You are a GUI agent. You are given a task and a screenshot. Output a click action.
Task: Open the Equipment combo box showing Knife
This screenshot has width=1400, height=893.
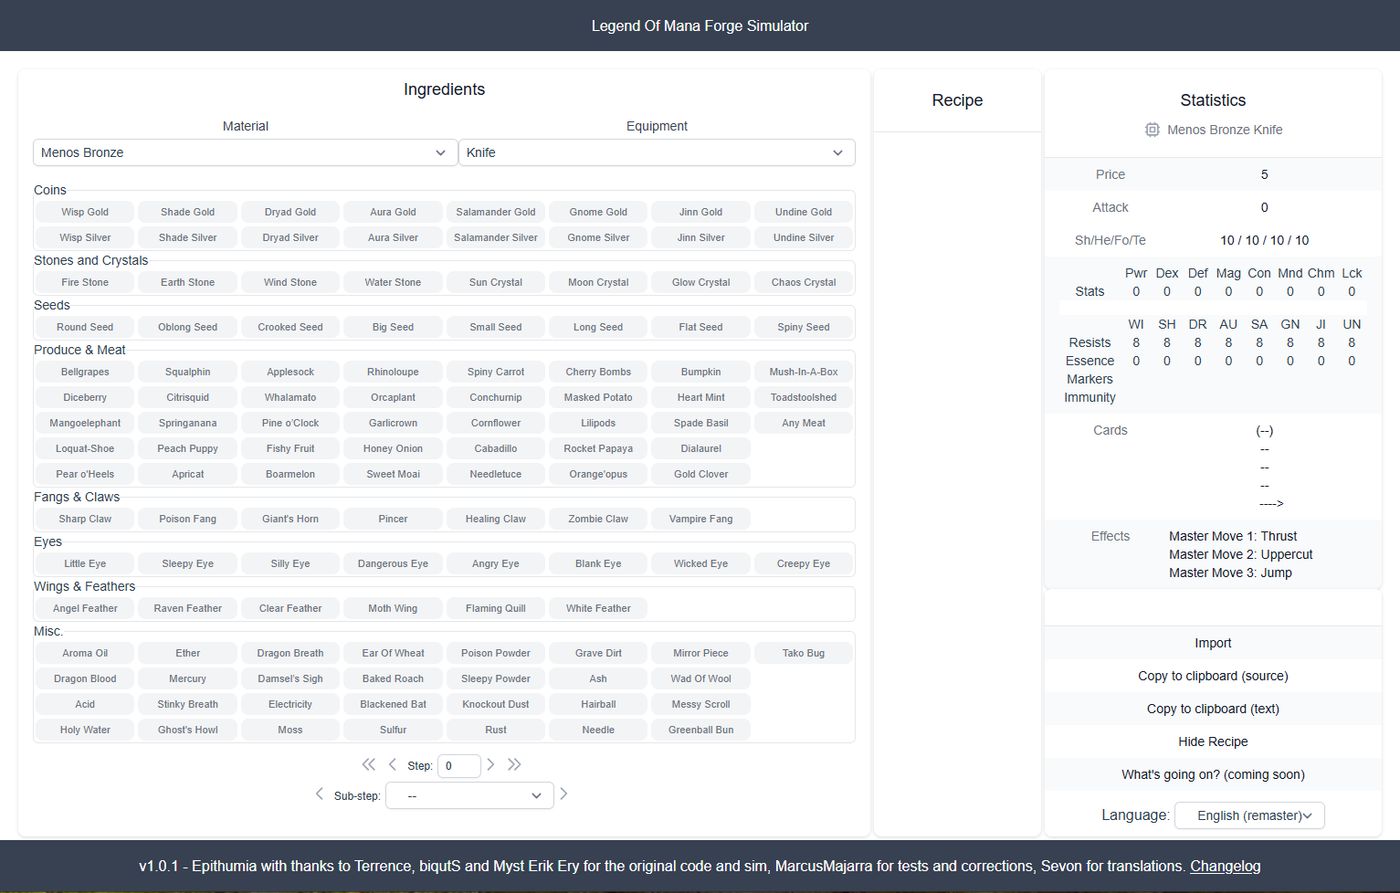point(656,152)
